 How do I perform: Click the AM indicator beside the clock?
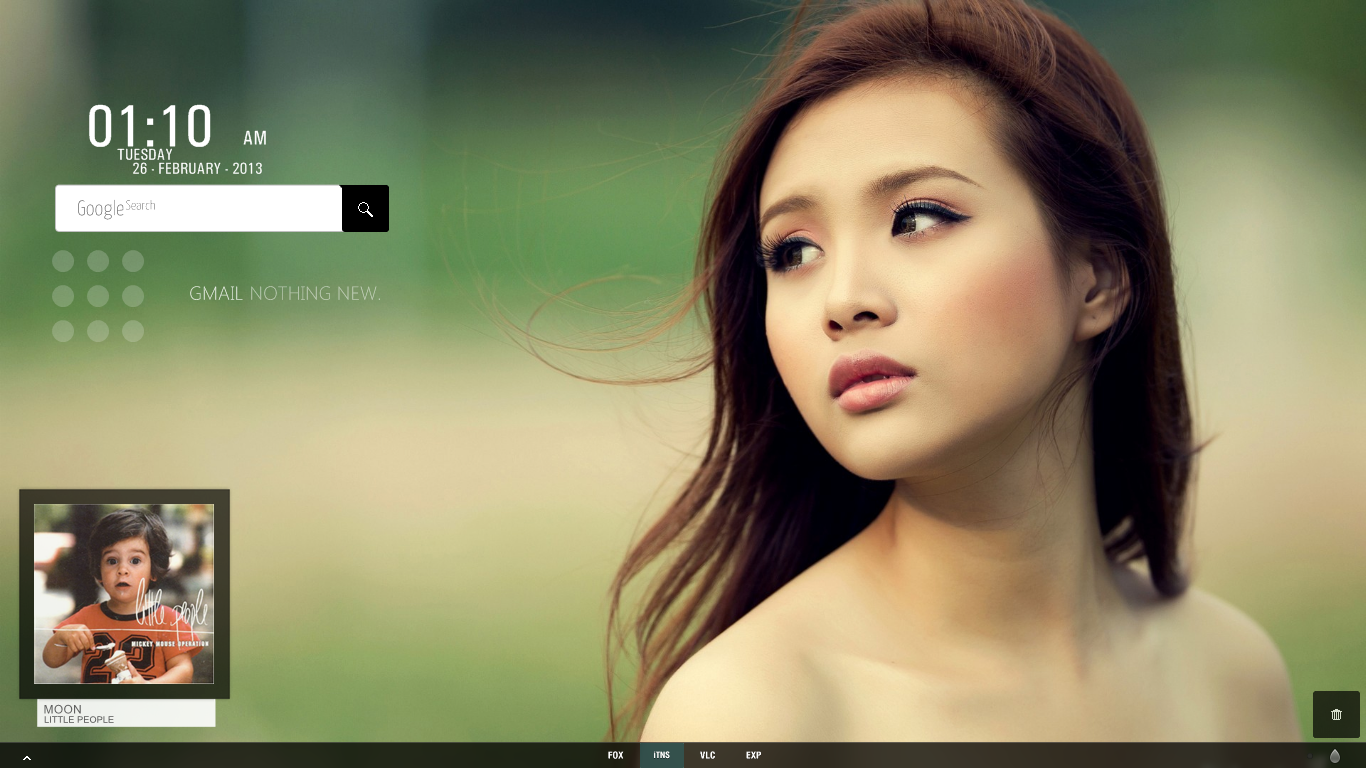(255, 139)
